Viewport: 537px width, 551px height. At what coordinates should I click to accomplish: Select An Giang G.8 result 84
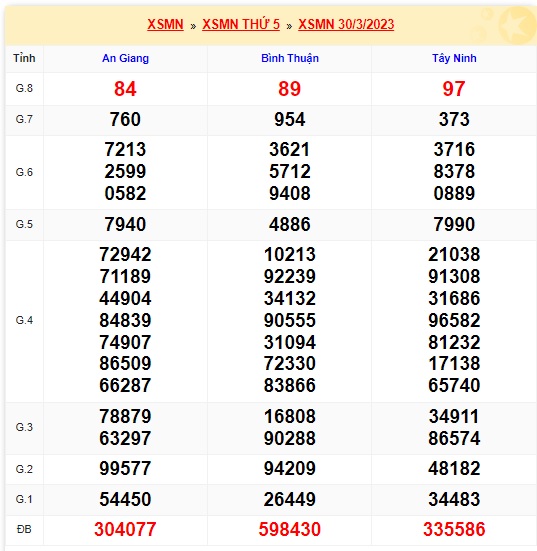[125, 89]
